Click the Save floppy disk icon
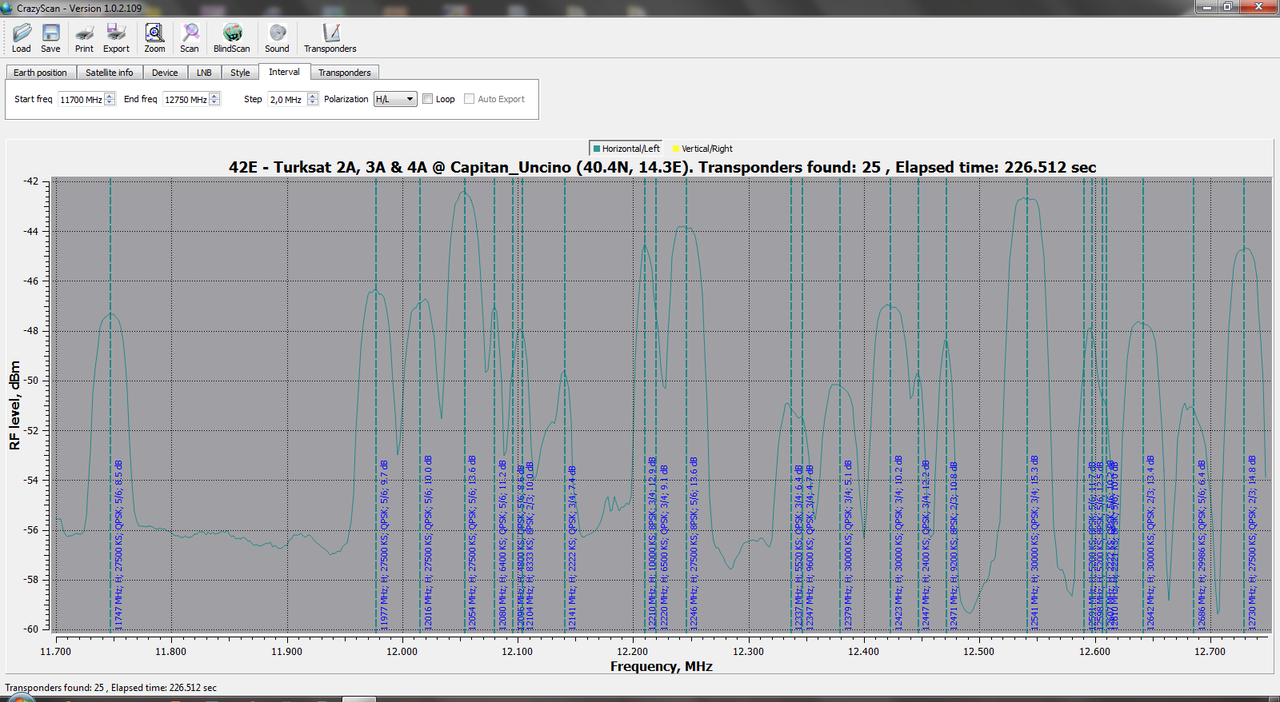Screen dimensions: 1280x702 (50, 32)
